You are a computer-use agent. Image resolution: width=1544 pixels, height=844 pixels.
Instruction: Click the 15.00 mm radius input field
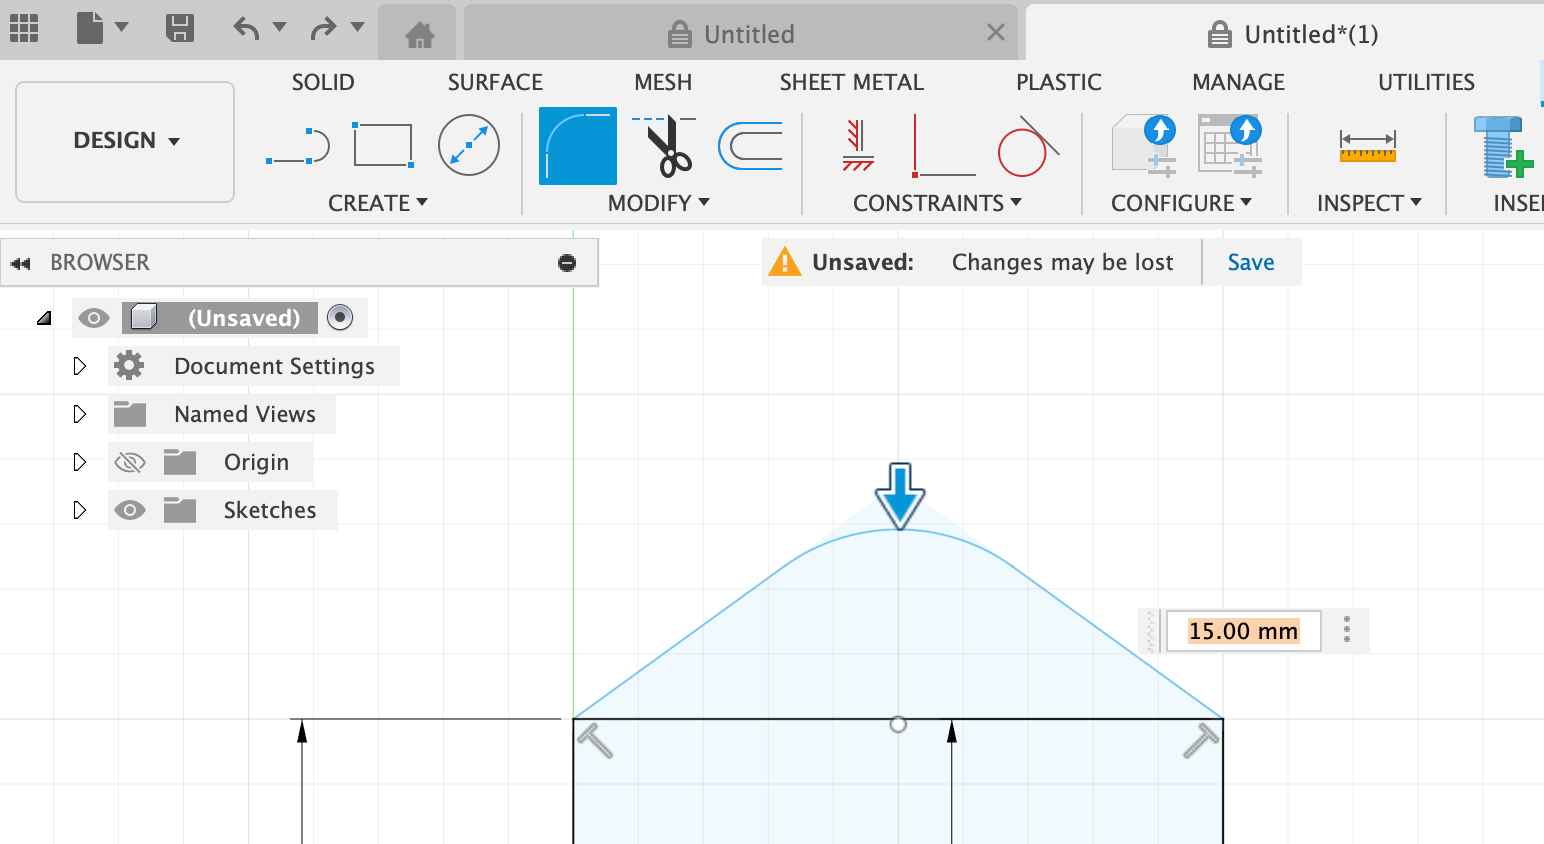click(x=1242, y=631)
